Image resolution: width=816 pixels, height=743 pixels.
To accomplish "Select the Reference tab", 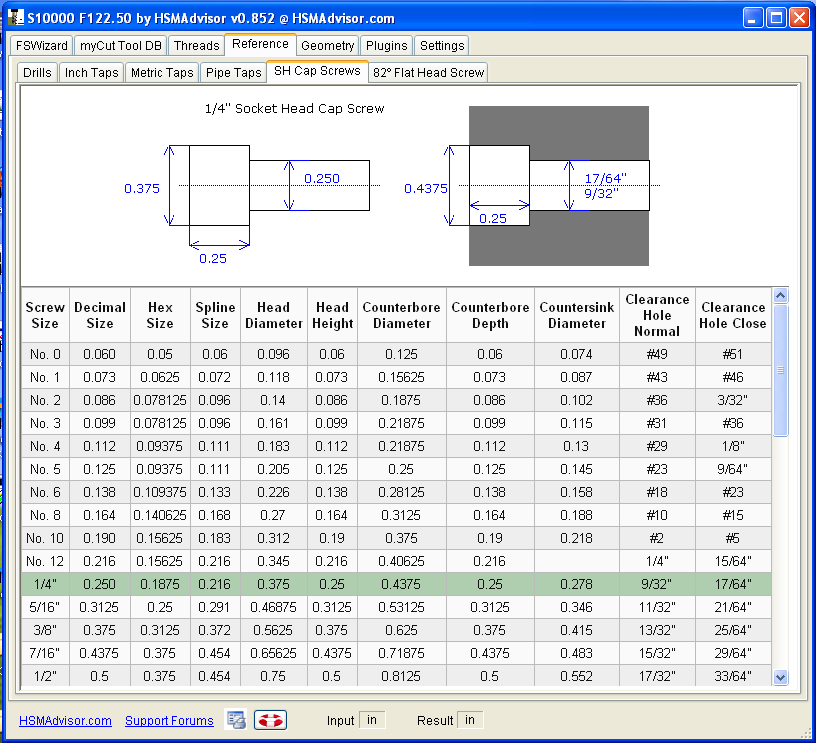I will 260,44.
